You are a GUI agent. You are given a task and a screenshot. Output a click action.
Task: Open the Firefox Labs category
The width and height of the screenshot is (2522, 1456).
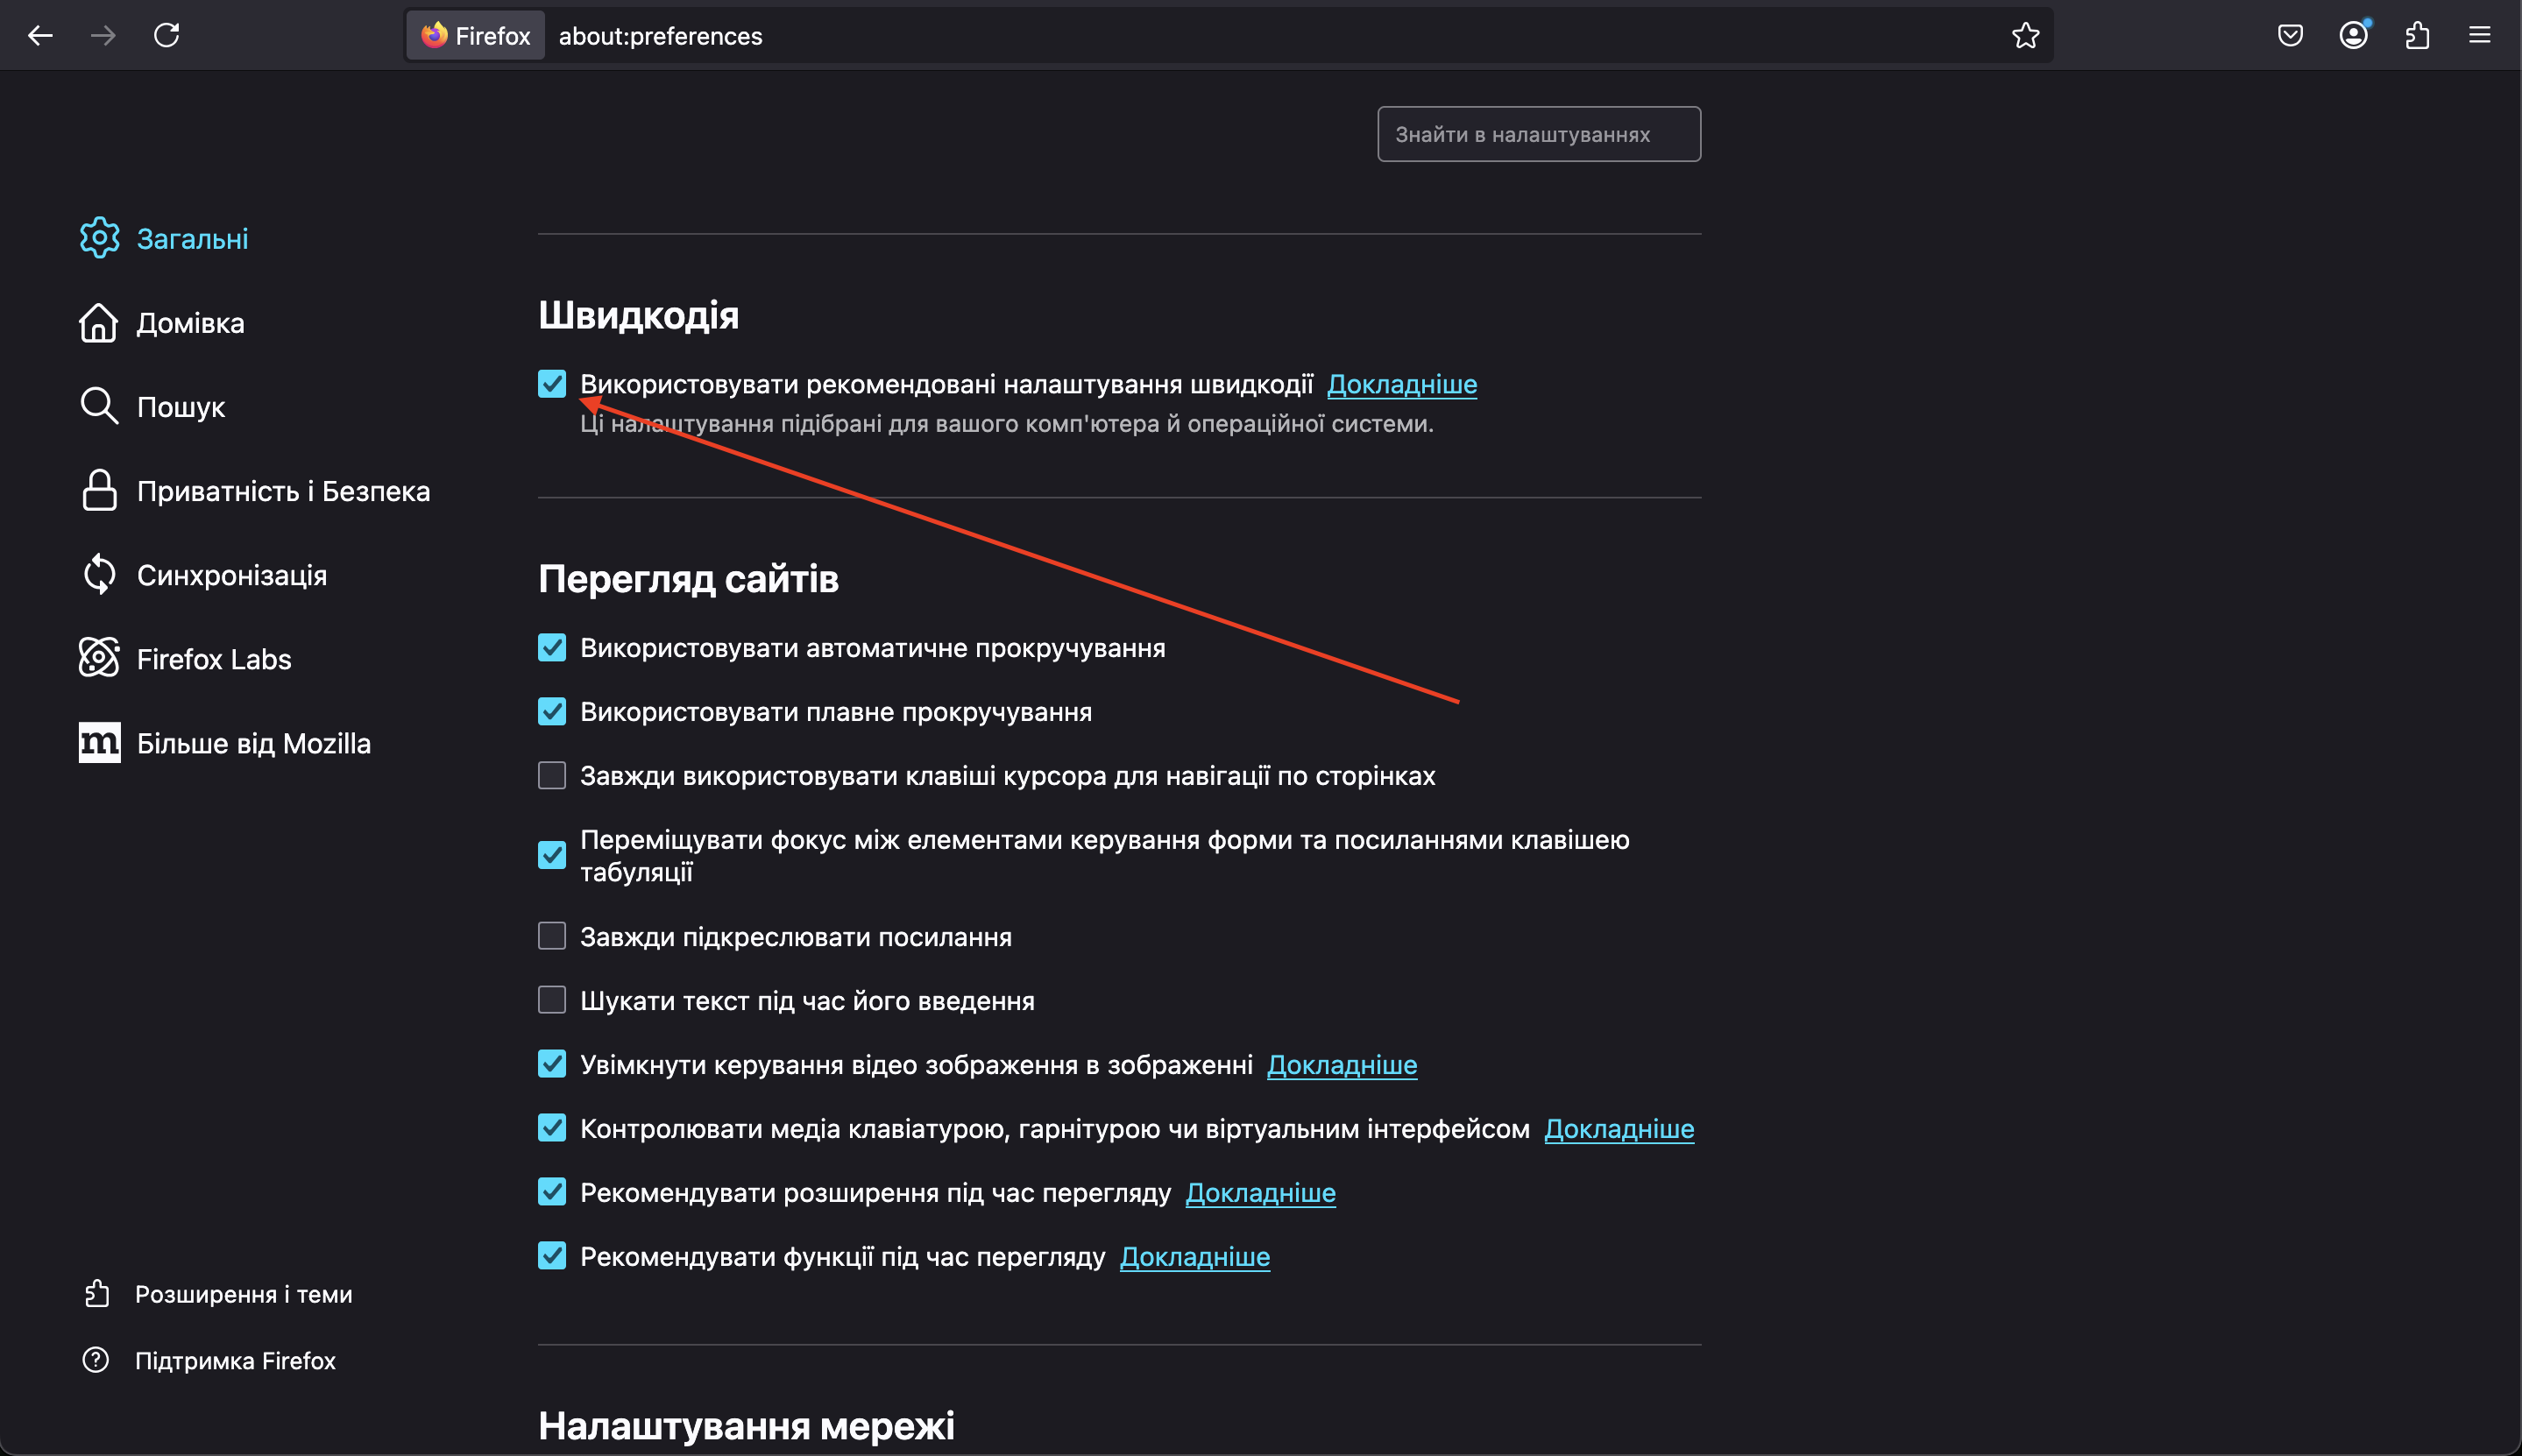pyautogui.click(x=214, y=659)
